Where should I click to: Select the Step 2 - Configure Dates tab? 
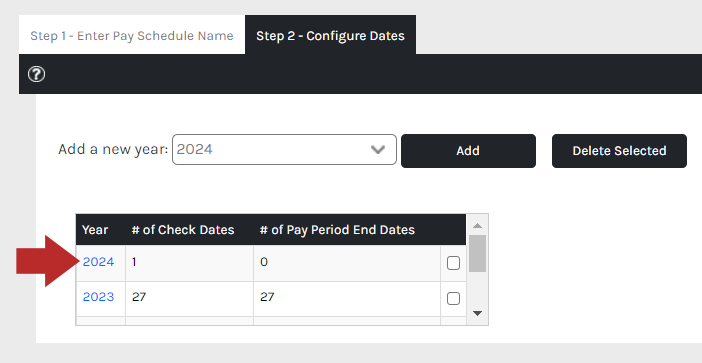pos(330,35)
